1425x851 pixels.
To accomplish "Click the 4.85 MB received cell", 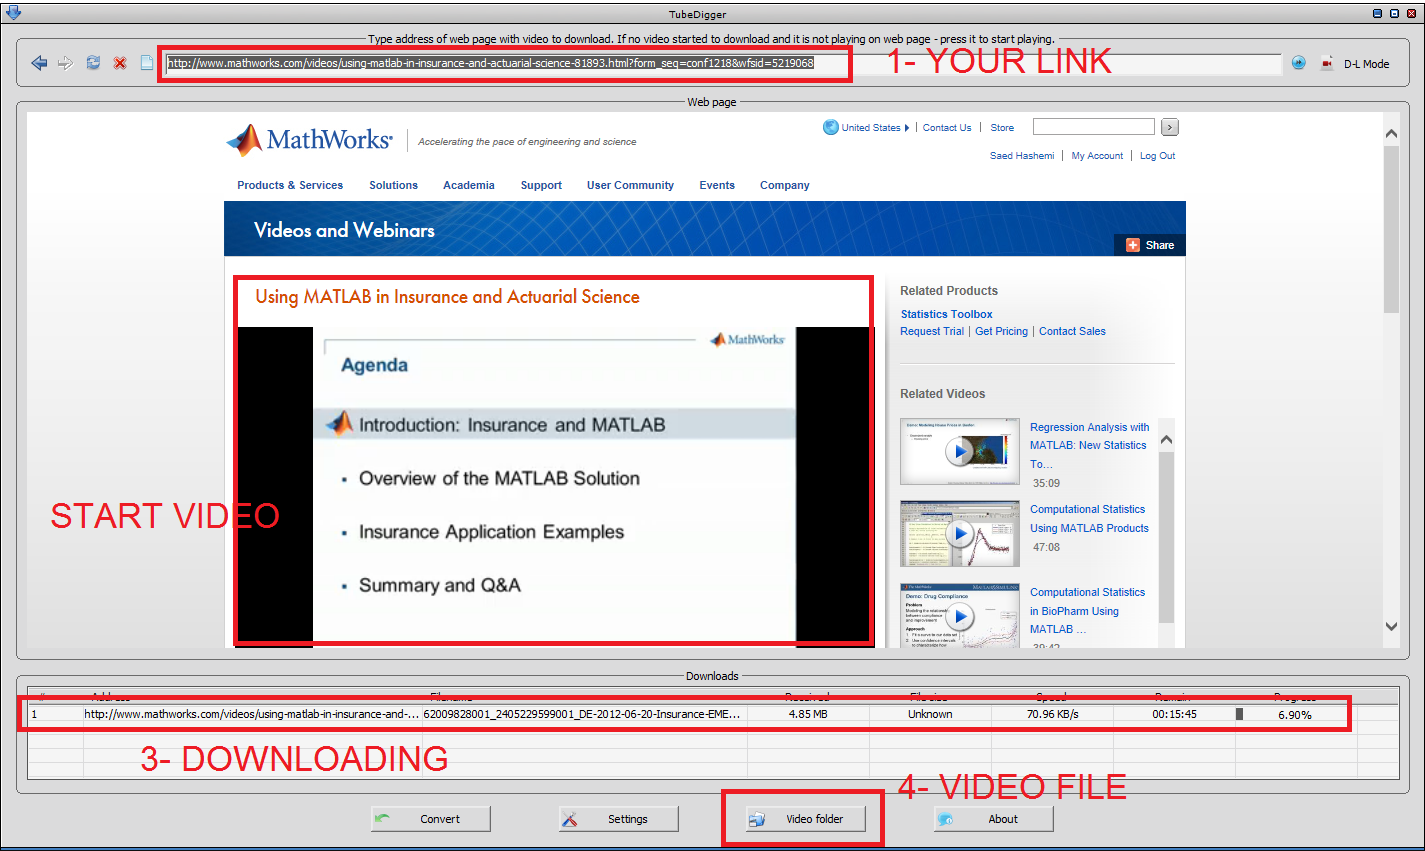I will click(x=808, y=714).
